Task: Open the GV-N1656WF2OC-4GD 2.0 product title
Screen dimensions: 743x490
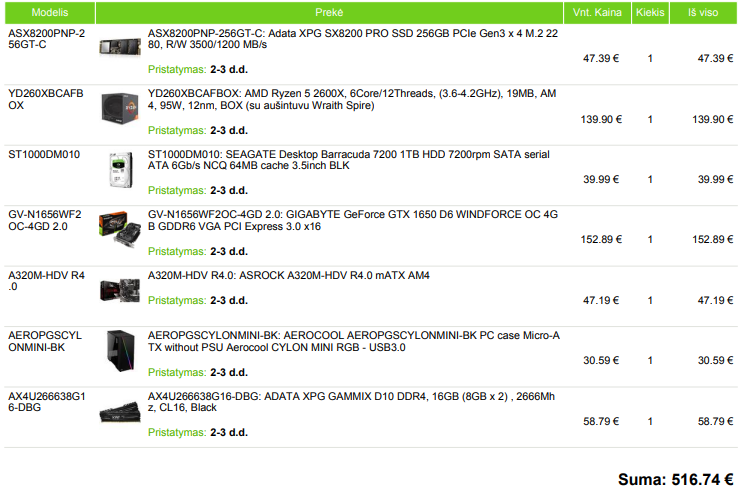Action: tap(353, 220)
